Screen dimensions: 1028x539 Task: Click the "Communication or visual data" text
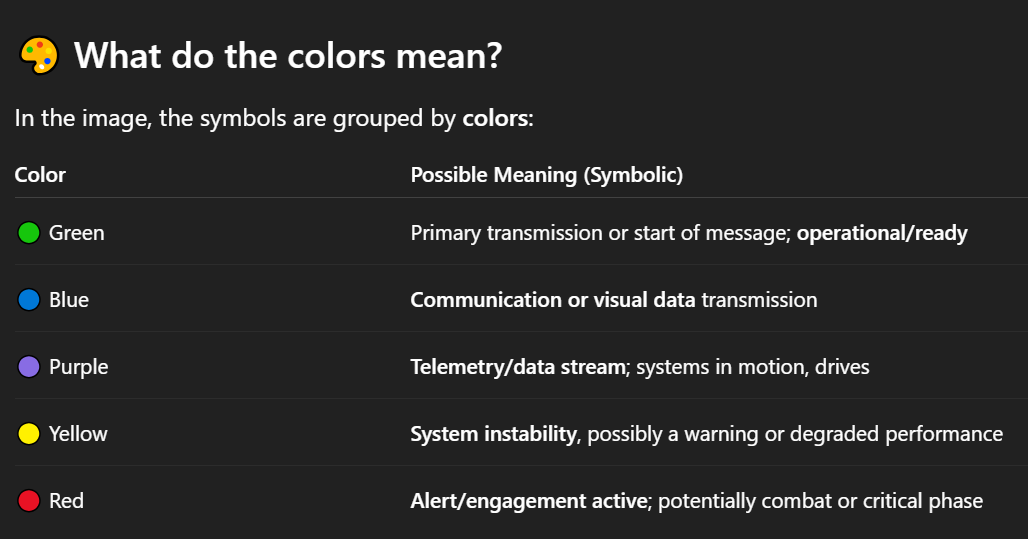coord(553,300)
